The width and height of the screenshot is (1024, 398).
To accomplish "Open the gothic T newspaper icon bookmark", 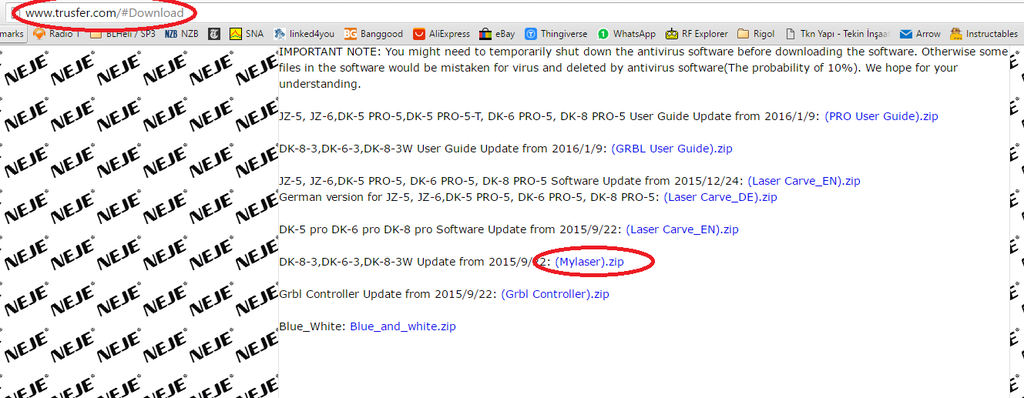I will pos(213,33).
